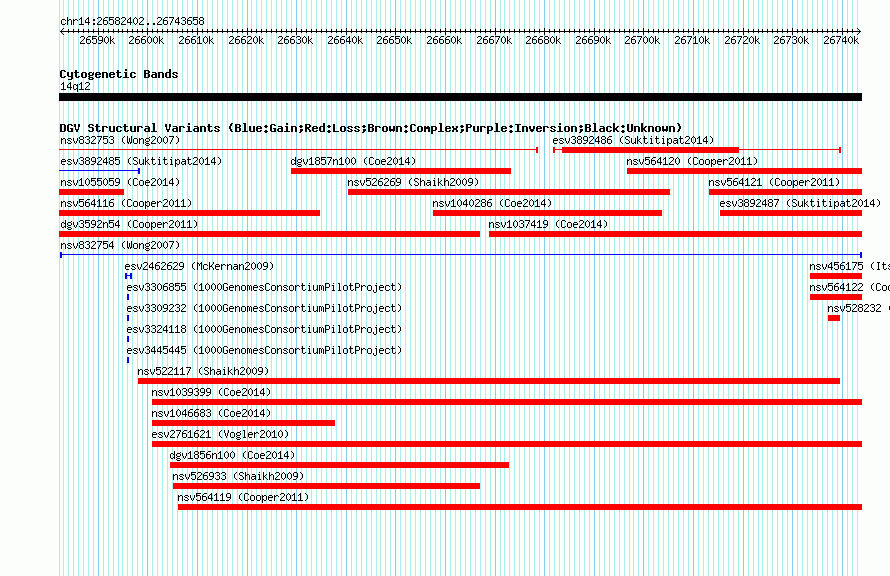Click the red bar under dgv1857n100
This screenshot has height=576, width=890.
coord(401,171)
